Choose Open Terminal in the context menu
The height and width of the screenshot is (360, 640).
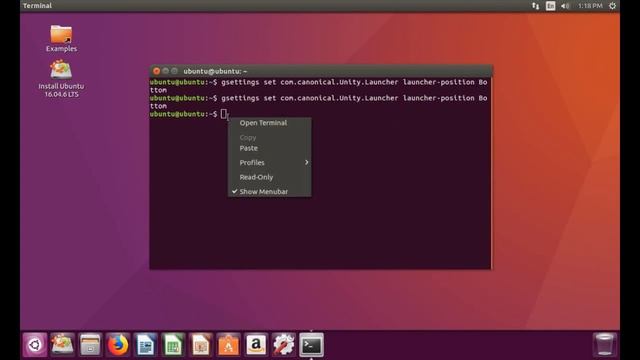click(x=269, y=123)
